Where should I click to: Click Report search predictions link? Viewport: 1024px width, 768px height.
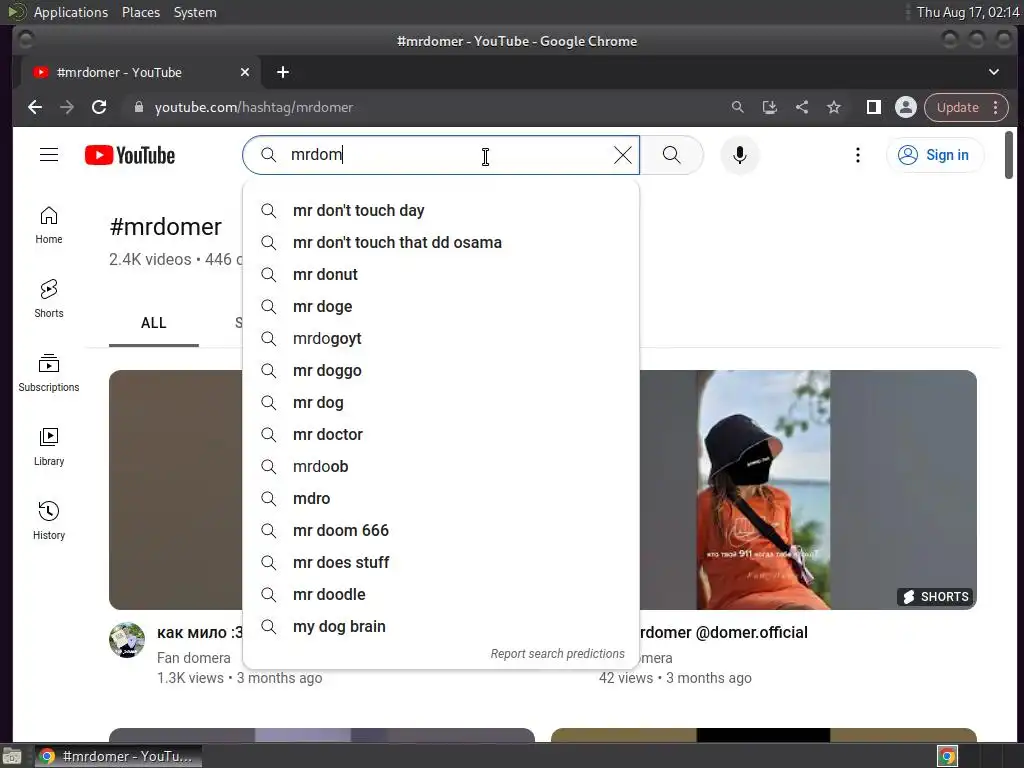click(x=557, y=654)
